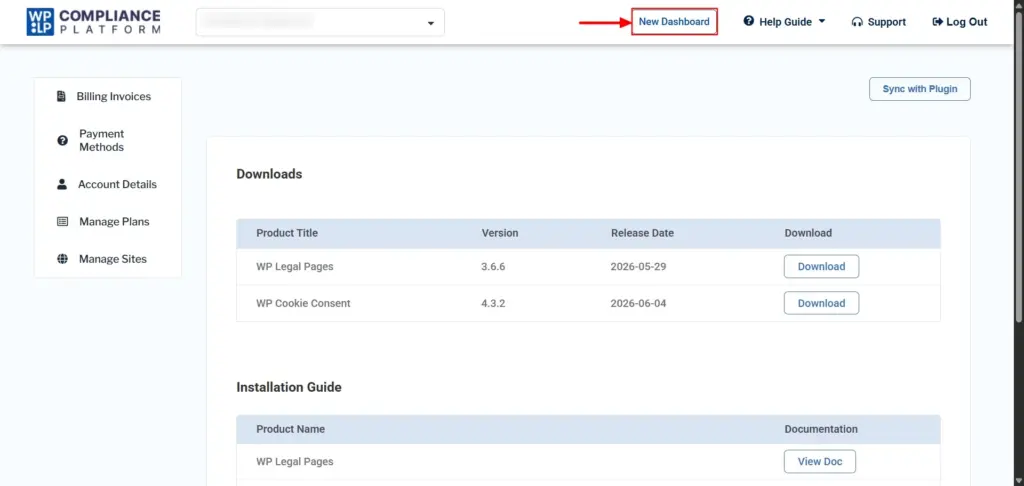Click the Account Details person icon
1024x486 pixels.
coord(62,184)
